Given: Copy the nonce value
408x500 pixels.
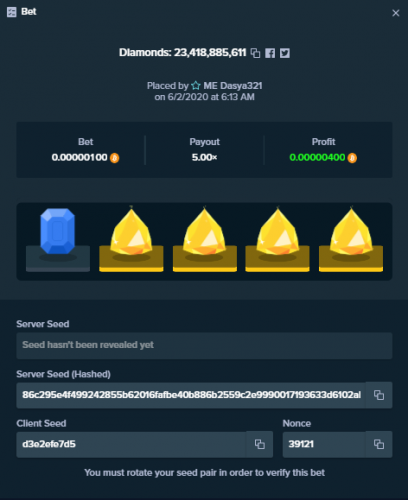Looking at the screenshot, I should tap(379, 444).
